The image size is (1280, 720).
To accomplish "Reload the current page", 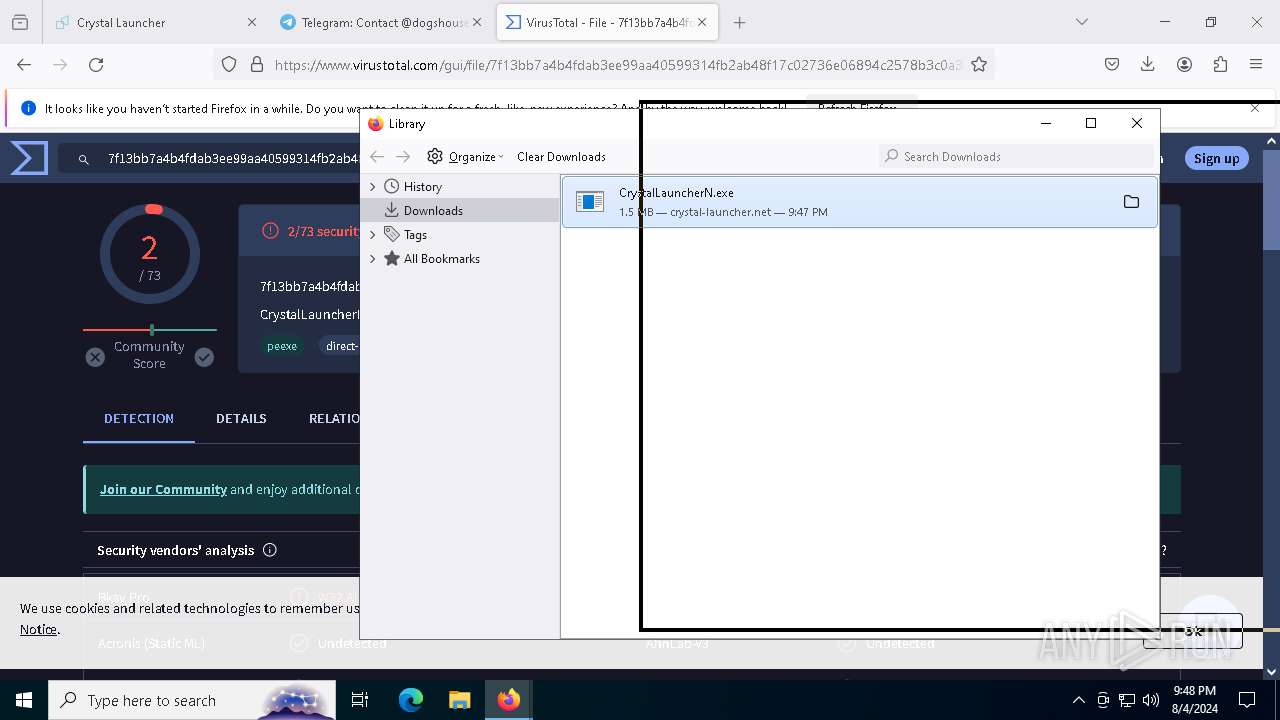I will (96, 64).
